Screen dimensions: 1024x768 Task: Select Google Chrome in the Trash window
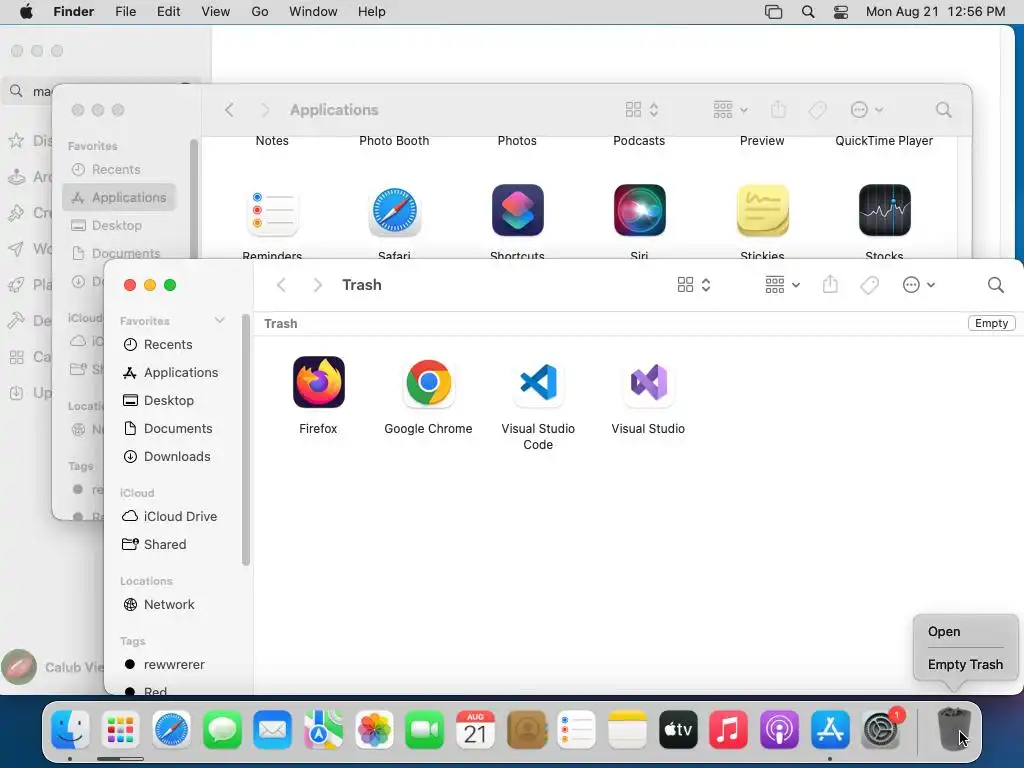click(428, 383)
